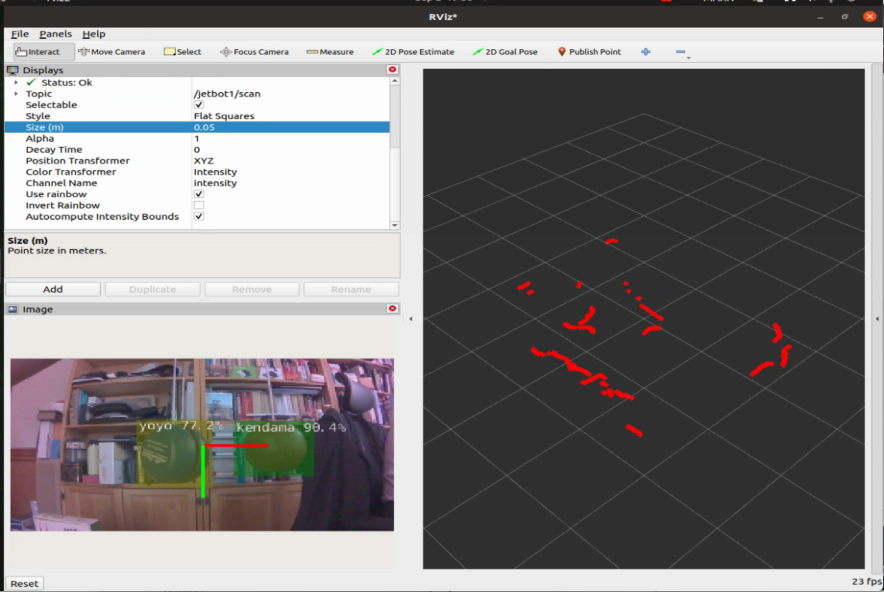
Task: Collapse the left dock with the arrow handle
Action: coord(410,319)
